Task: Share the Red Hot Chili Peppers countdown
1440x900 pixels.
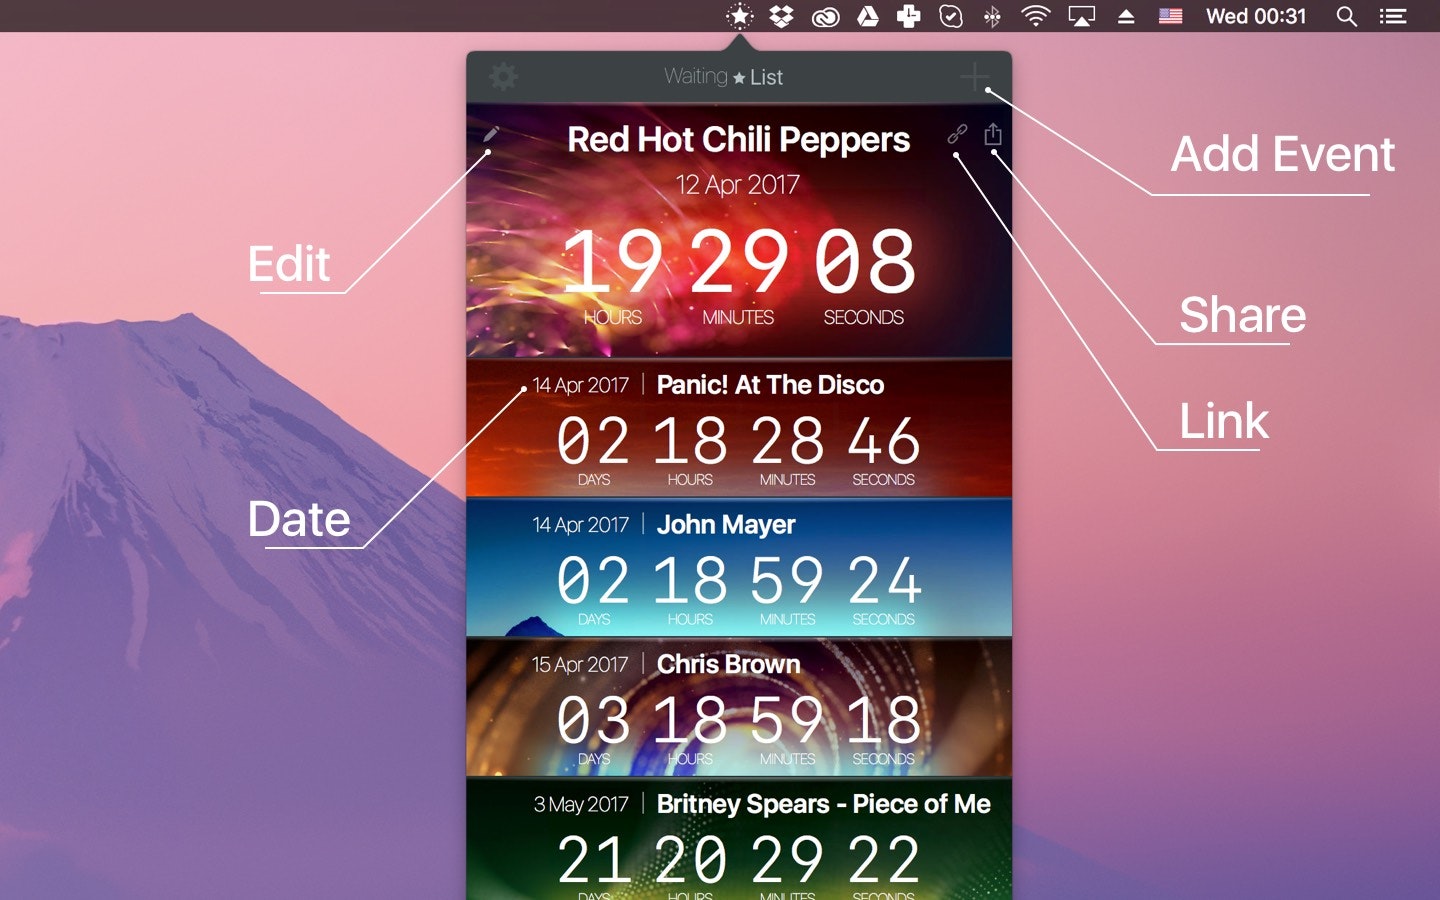Action: (993, 134)
